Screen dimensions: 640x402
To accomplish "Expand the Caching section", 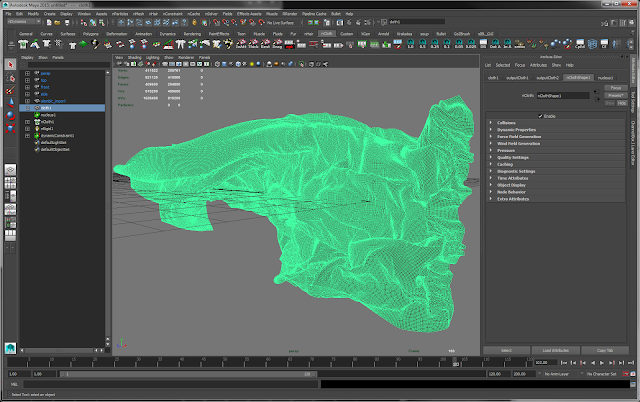I will [556, 164].
